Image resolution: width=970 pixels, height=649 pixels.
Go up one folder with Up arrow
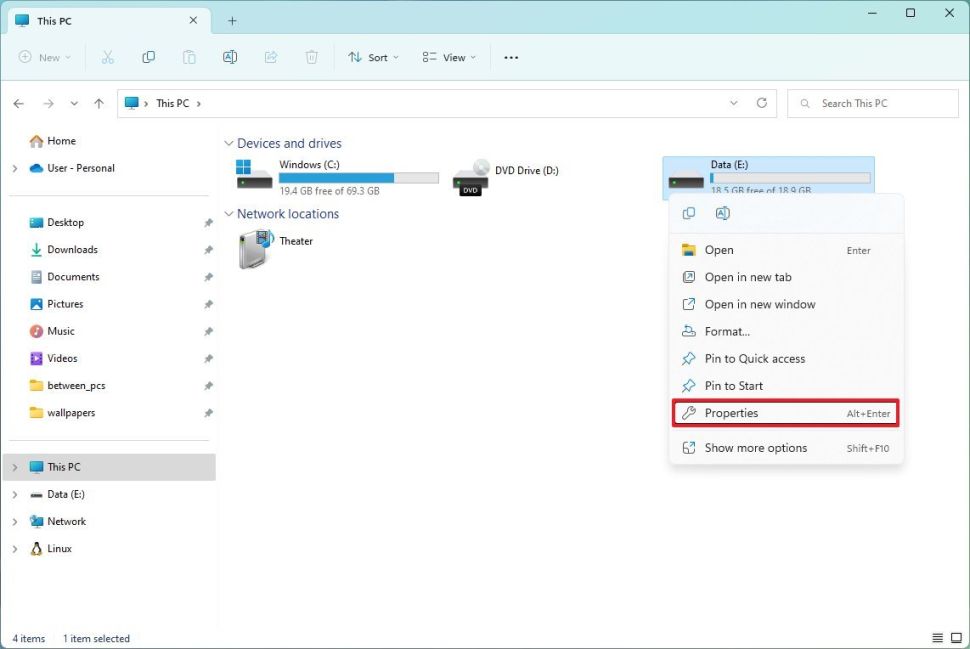click(98, 103)
